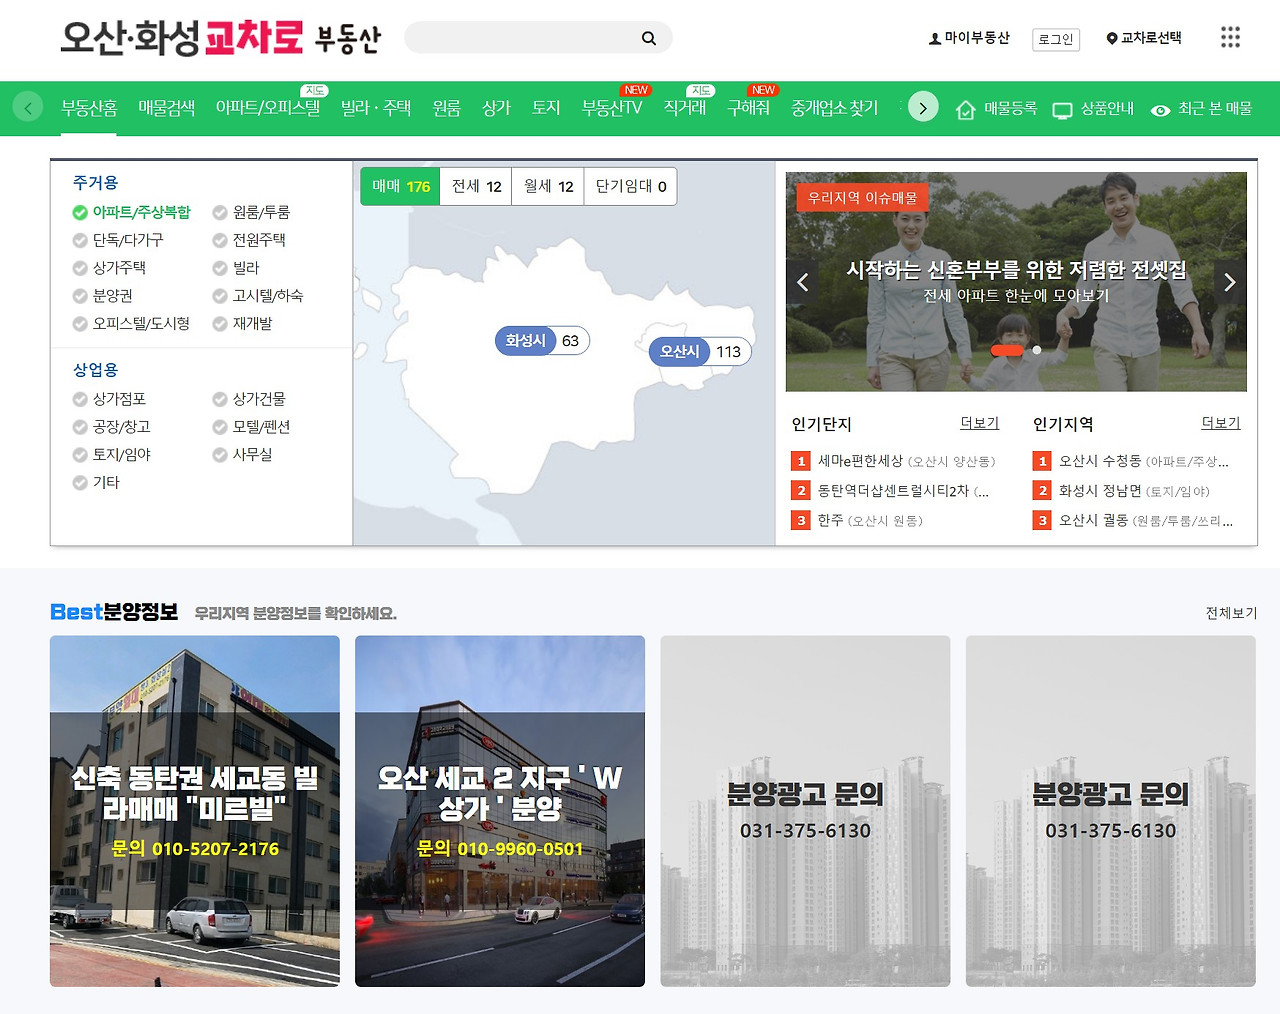
Task: Select 상가점포 commercial type
Action: [x=109, y=399]
